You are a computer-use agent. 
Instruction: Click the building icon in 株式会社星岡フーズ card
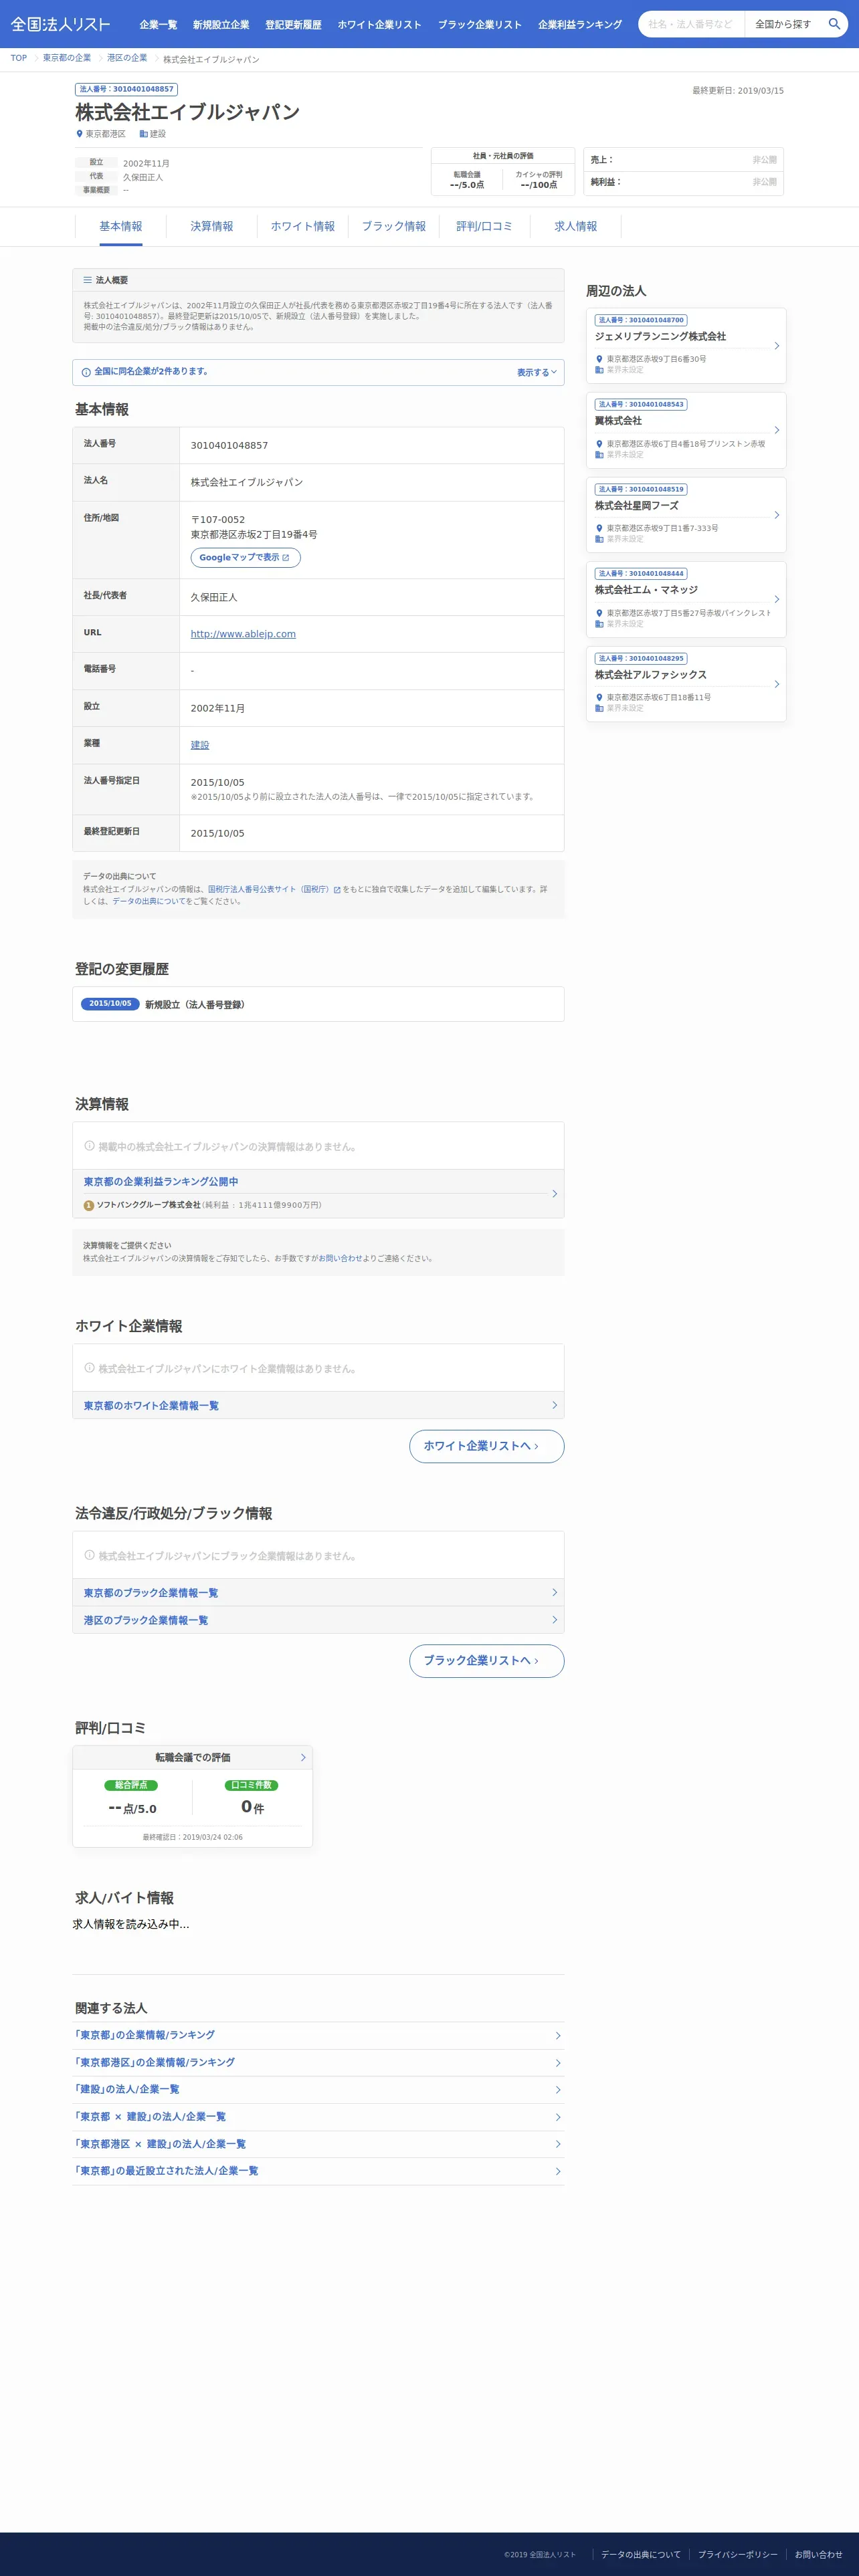point(600,539)
